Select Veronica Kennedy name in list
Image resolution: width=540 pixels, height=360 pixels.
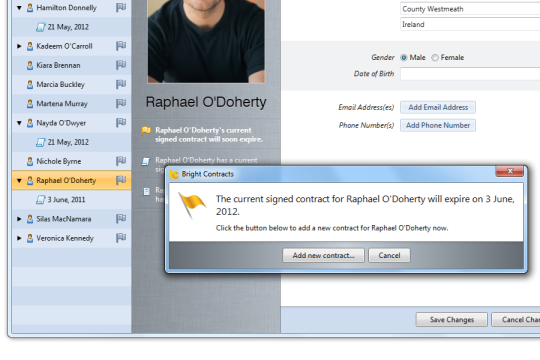(65, 238)
